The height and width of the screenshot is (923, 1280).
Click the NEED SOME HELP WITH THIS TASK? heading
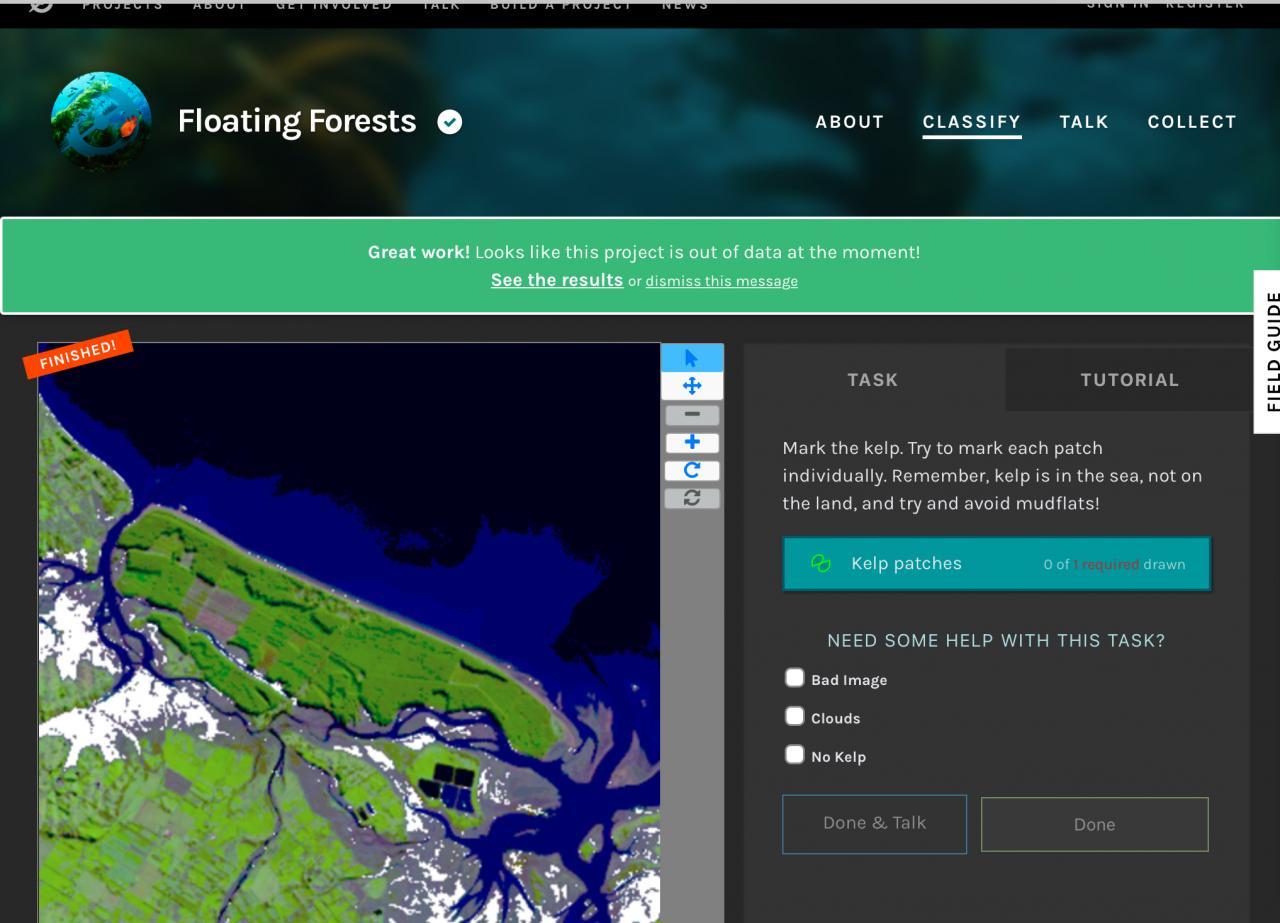(996, 640)
